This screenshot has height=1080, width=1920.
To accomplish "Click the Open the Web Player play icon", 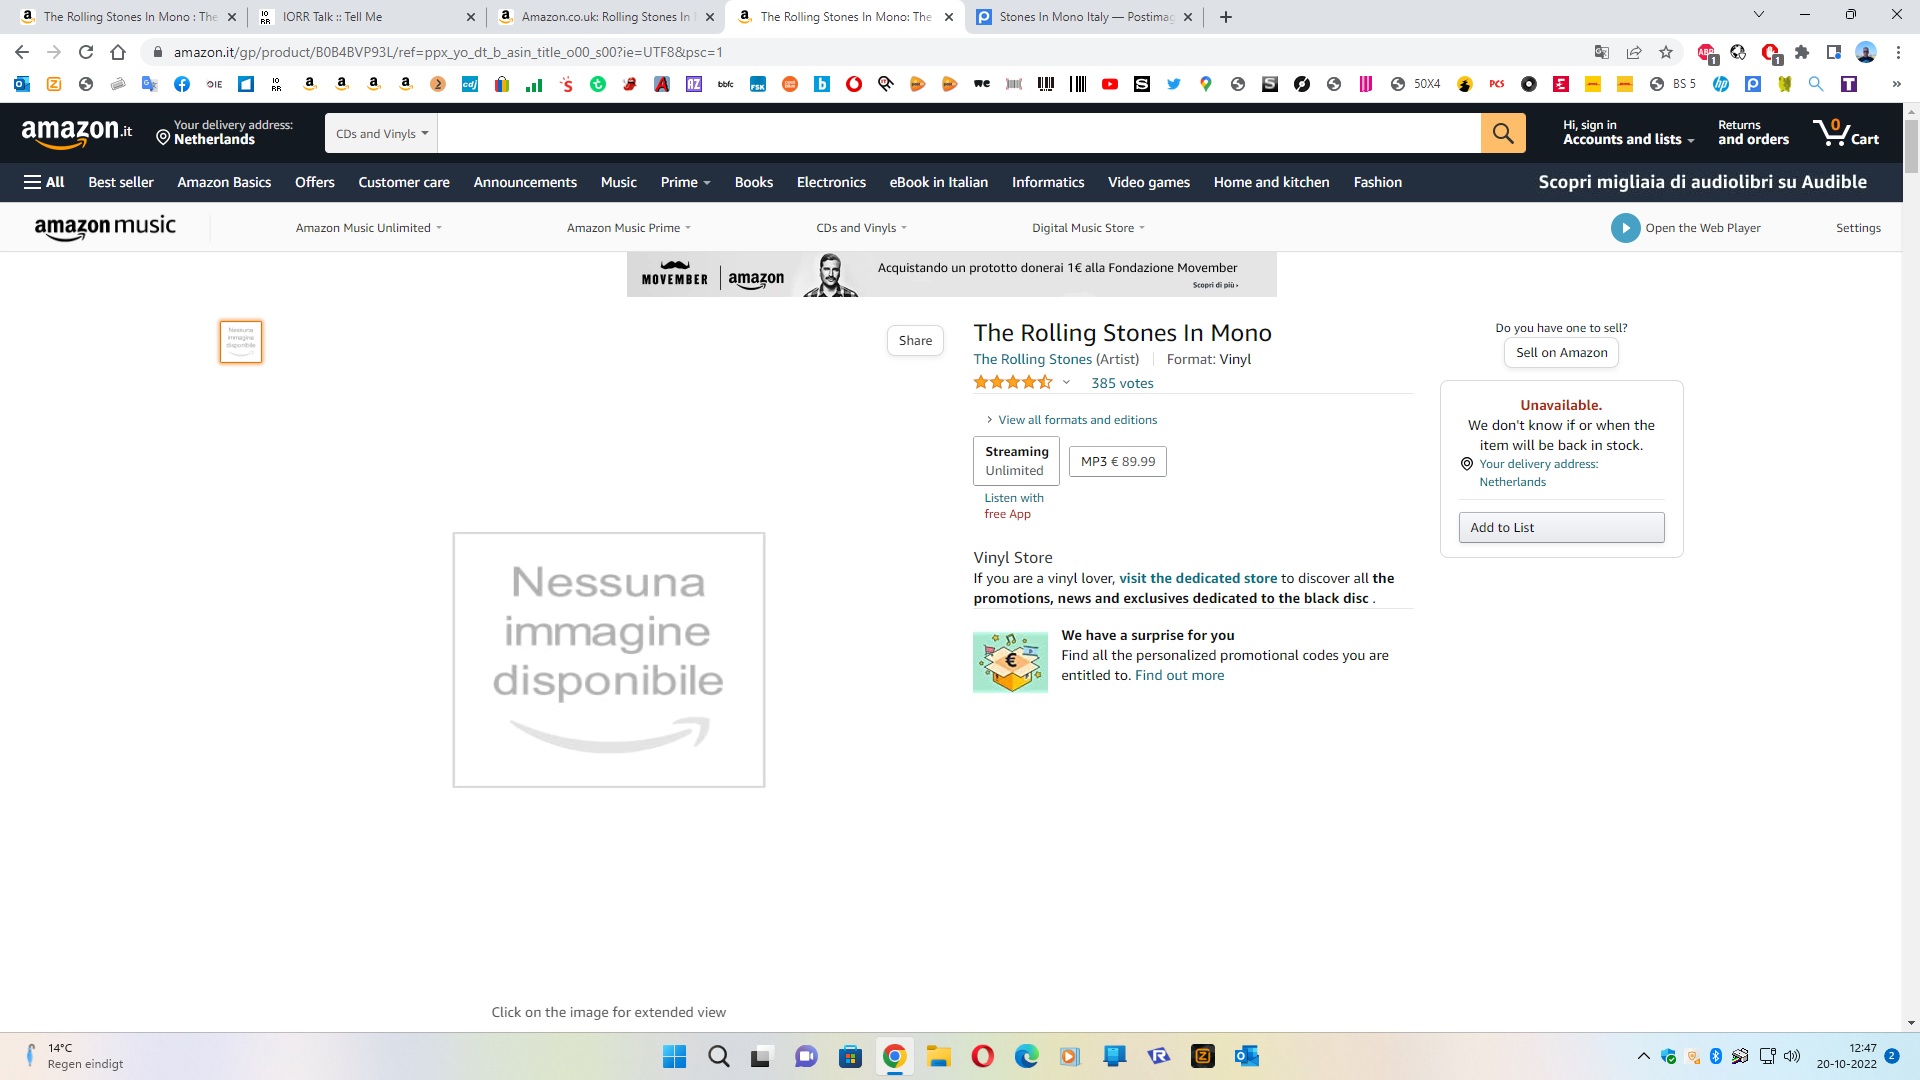I will tap(1625, 228).
